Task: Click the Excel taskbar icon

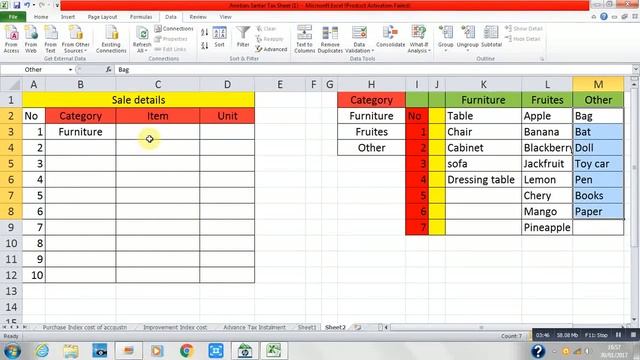Action: tap(274, 351)
